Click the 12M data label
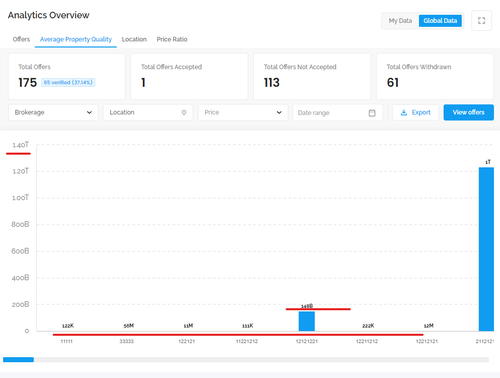 point(429,326)
